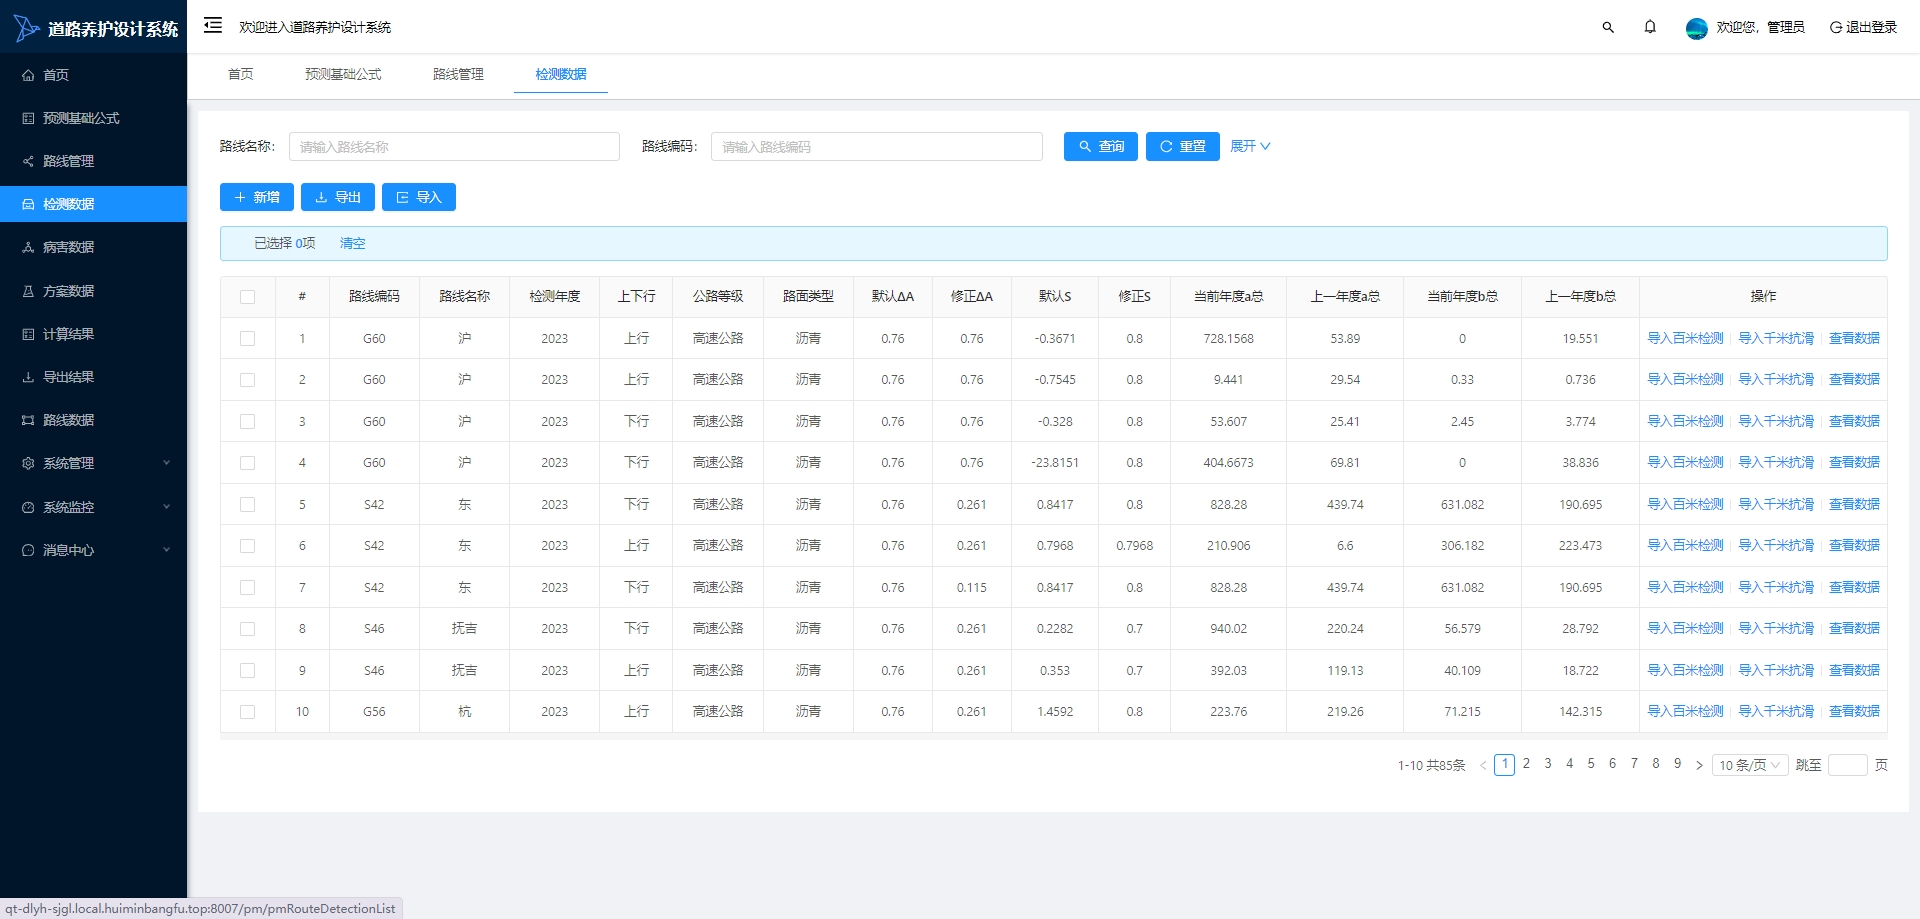The width and height of the screenshot is (1920, 919).
Task: Click the 首页 home icon in sidebar
Action: (28, 75)
